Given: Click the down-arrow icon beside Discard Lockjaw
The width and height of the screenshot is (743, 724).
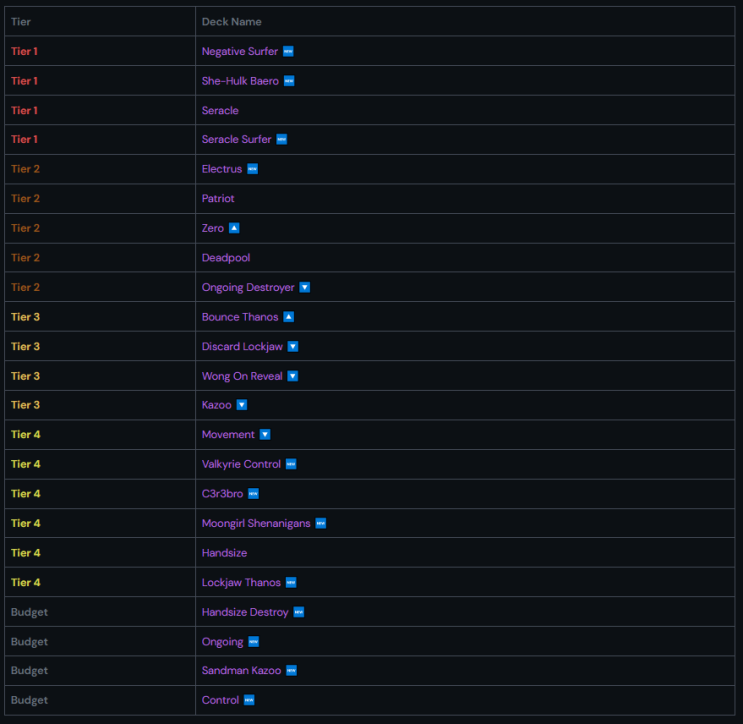Looking at the screenshot, I should [x=293, y=346].
